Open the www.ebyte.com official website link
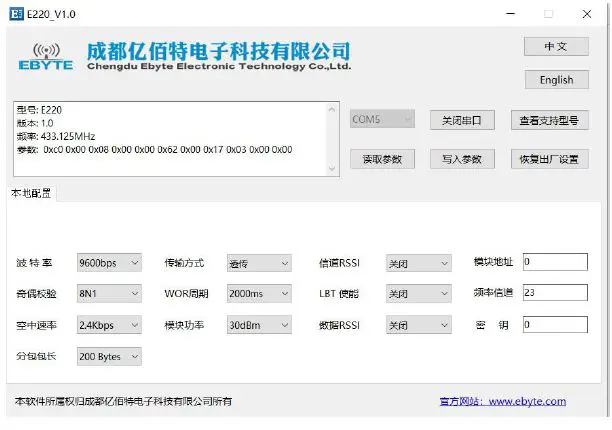612x430 pixels. [x=503, y=401]
